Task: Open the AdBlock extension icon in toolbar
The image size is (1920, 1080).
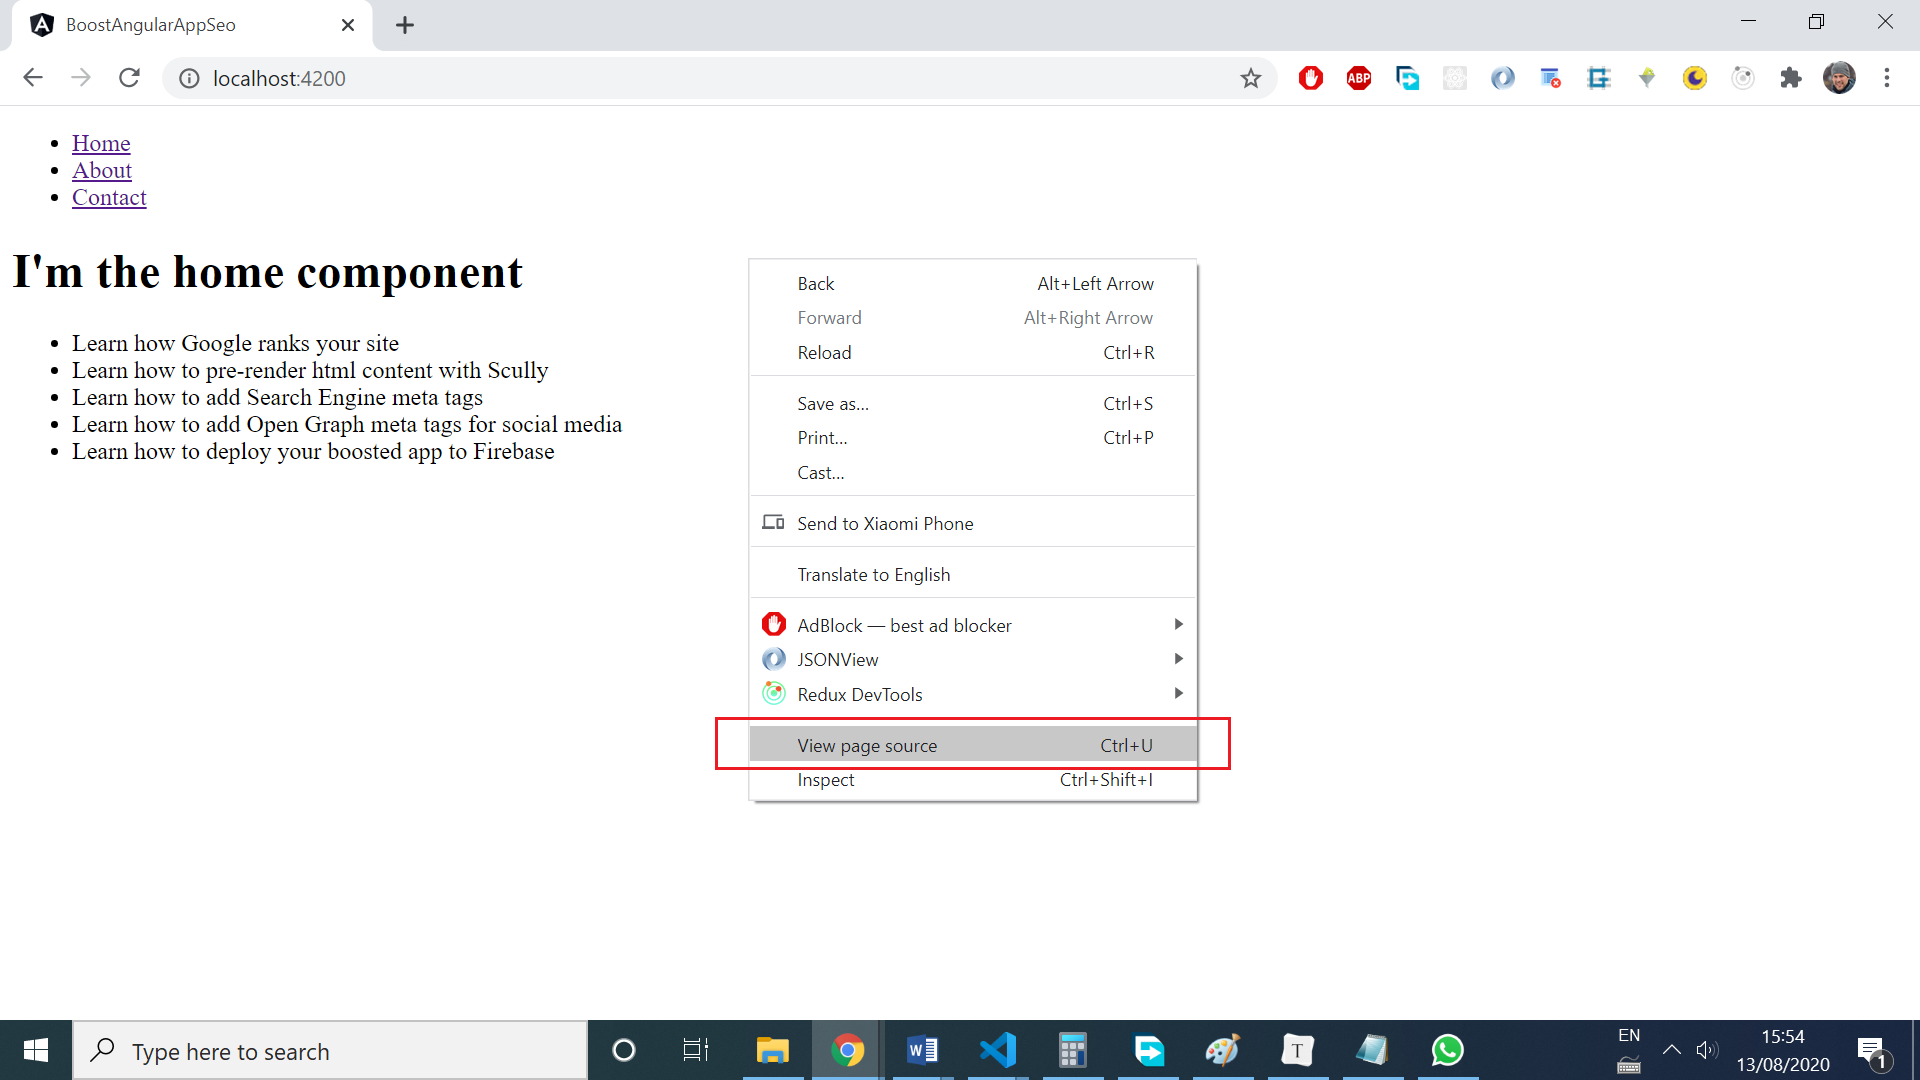Action: coord(1311,78)
